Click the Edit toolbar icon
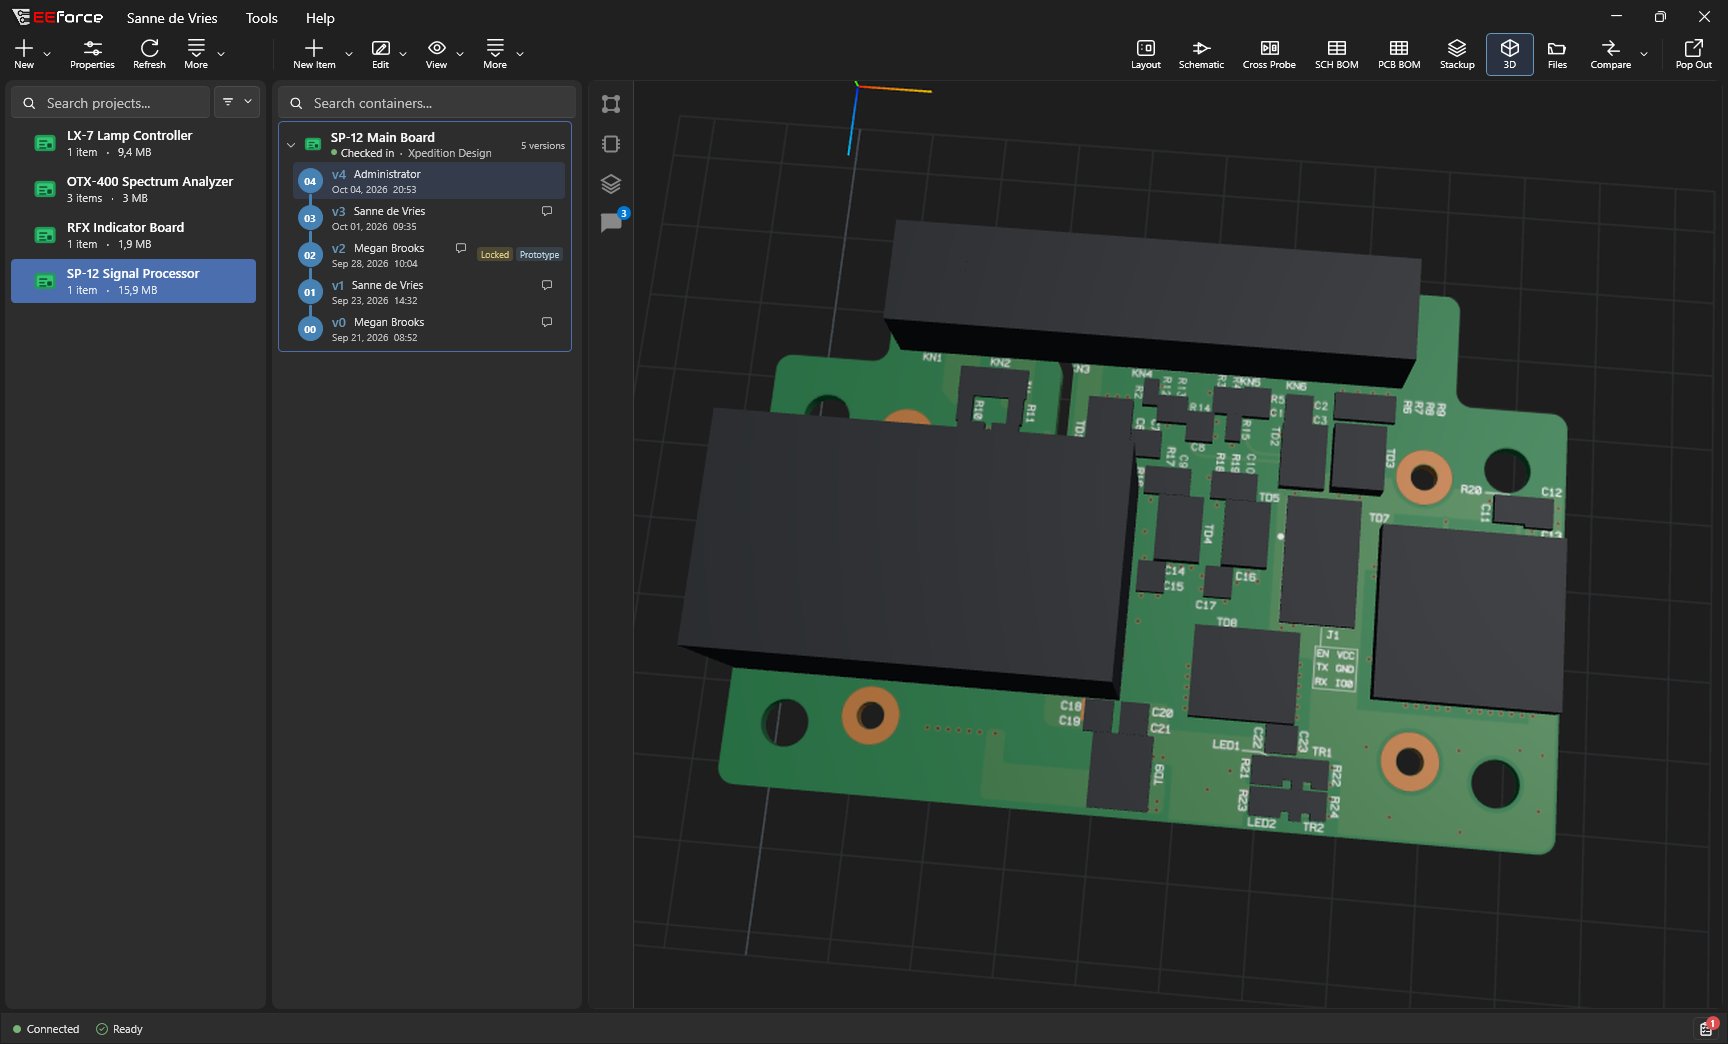The image size is (1728, 1044). point(381,54)
